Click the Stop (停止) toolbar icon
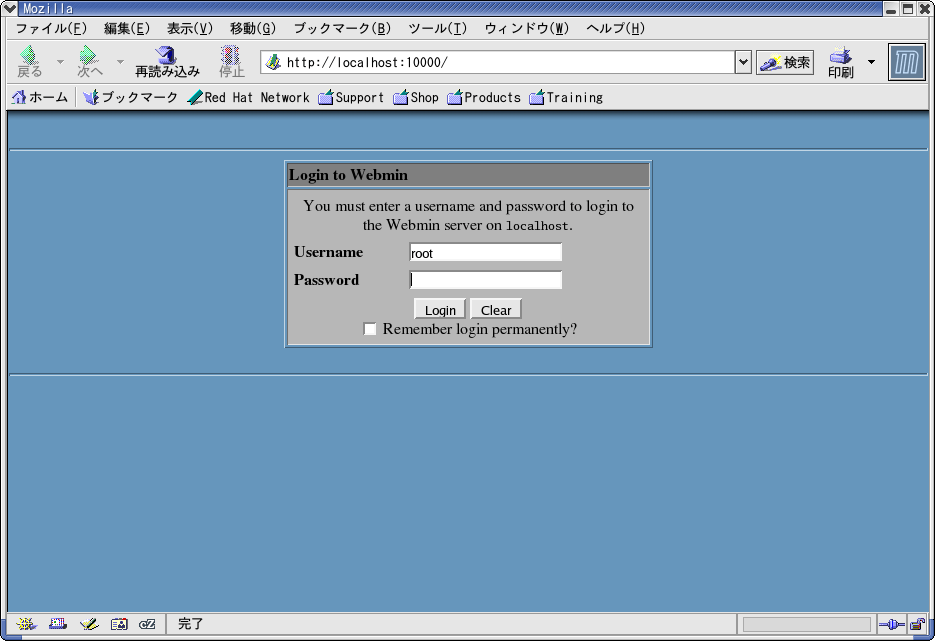The image size is (935, 641). click(231, 55)
